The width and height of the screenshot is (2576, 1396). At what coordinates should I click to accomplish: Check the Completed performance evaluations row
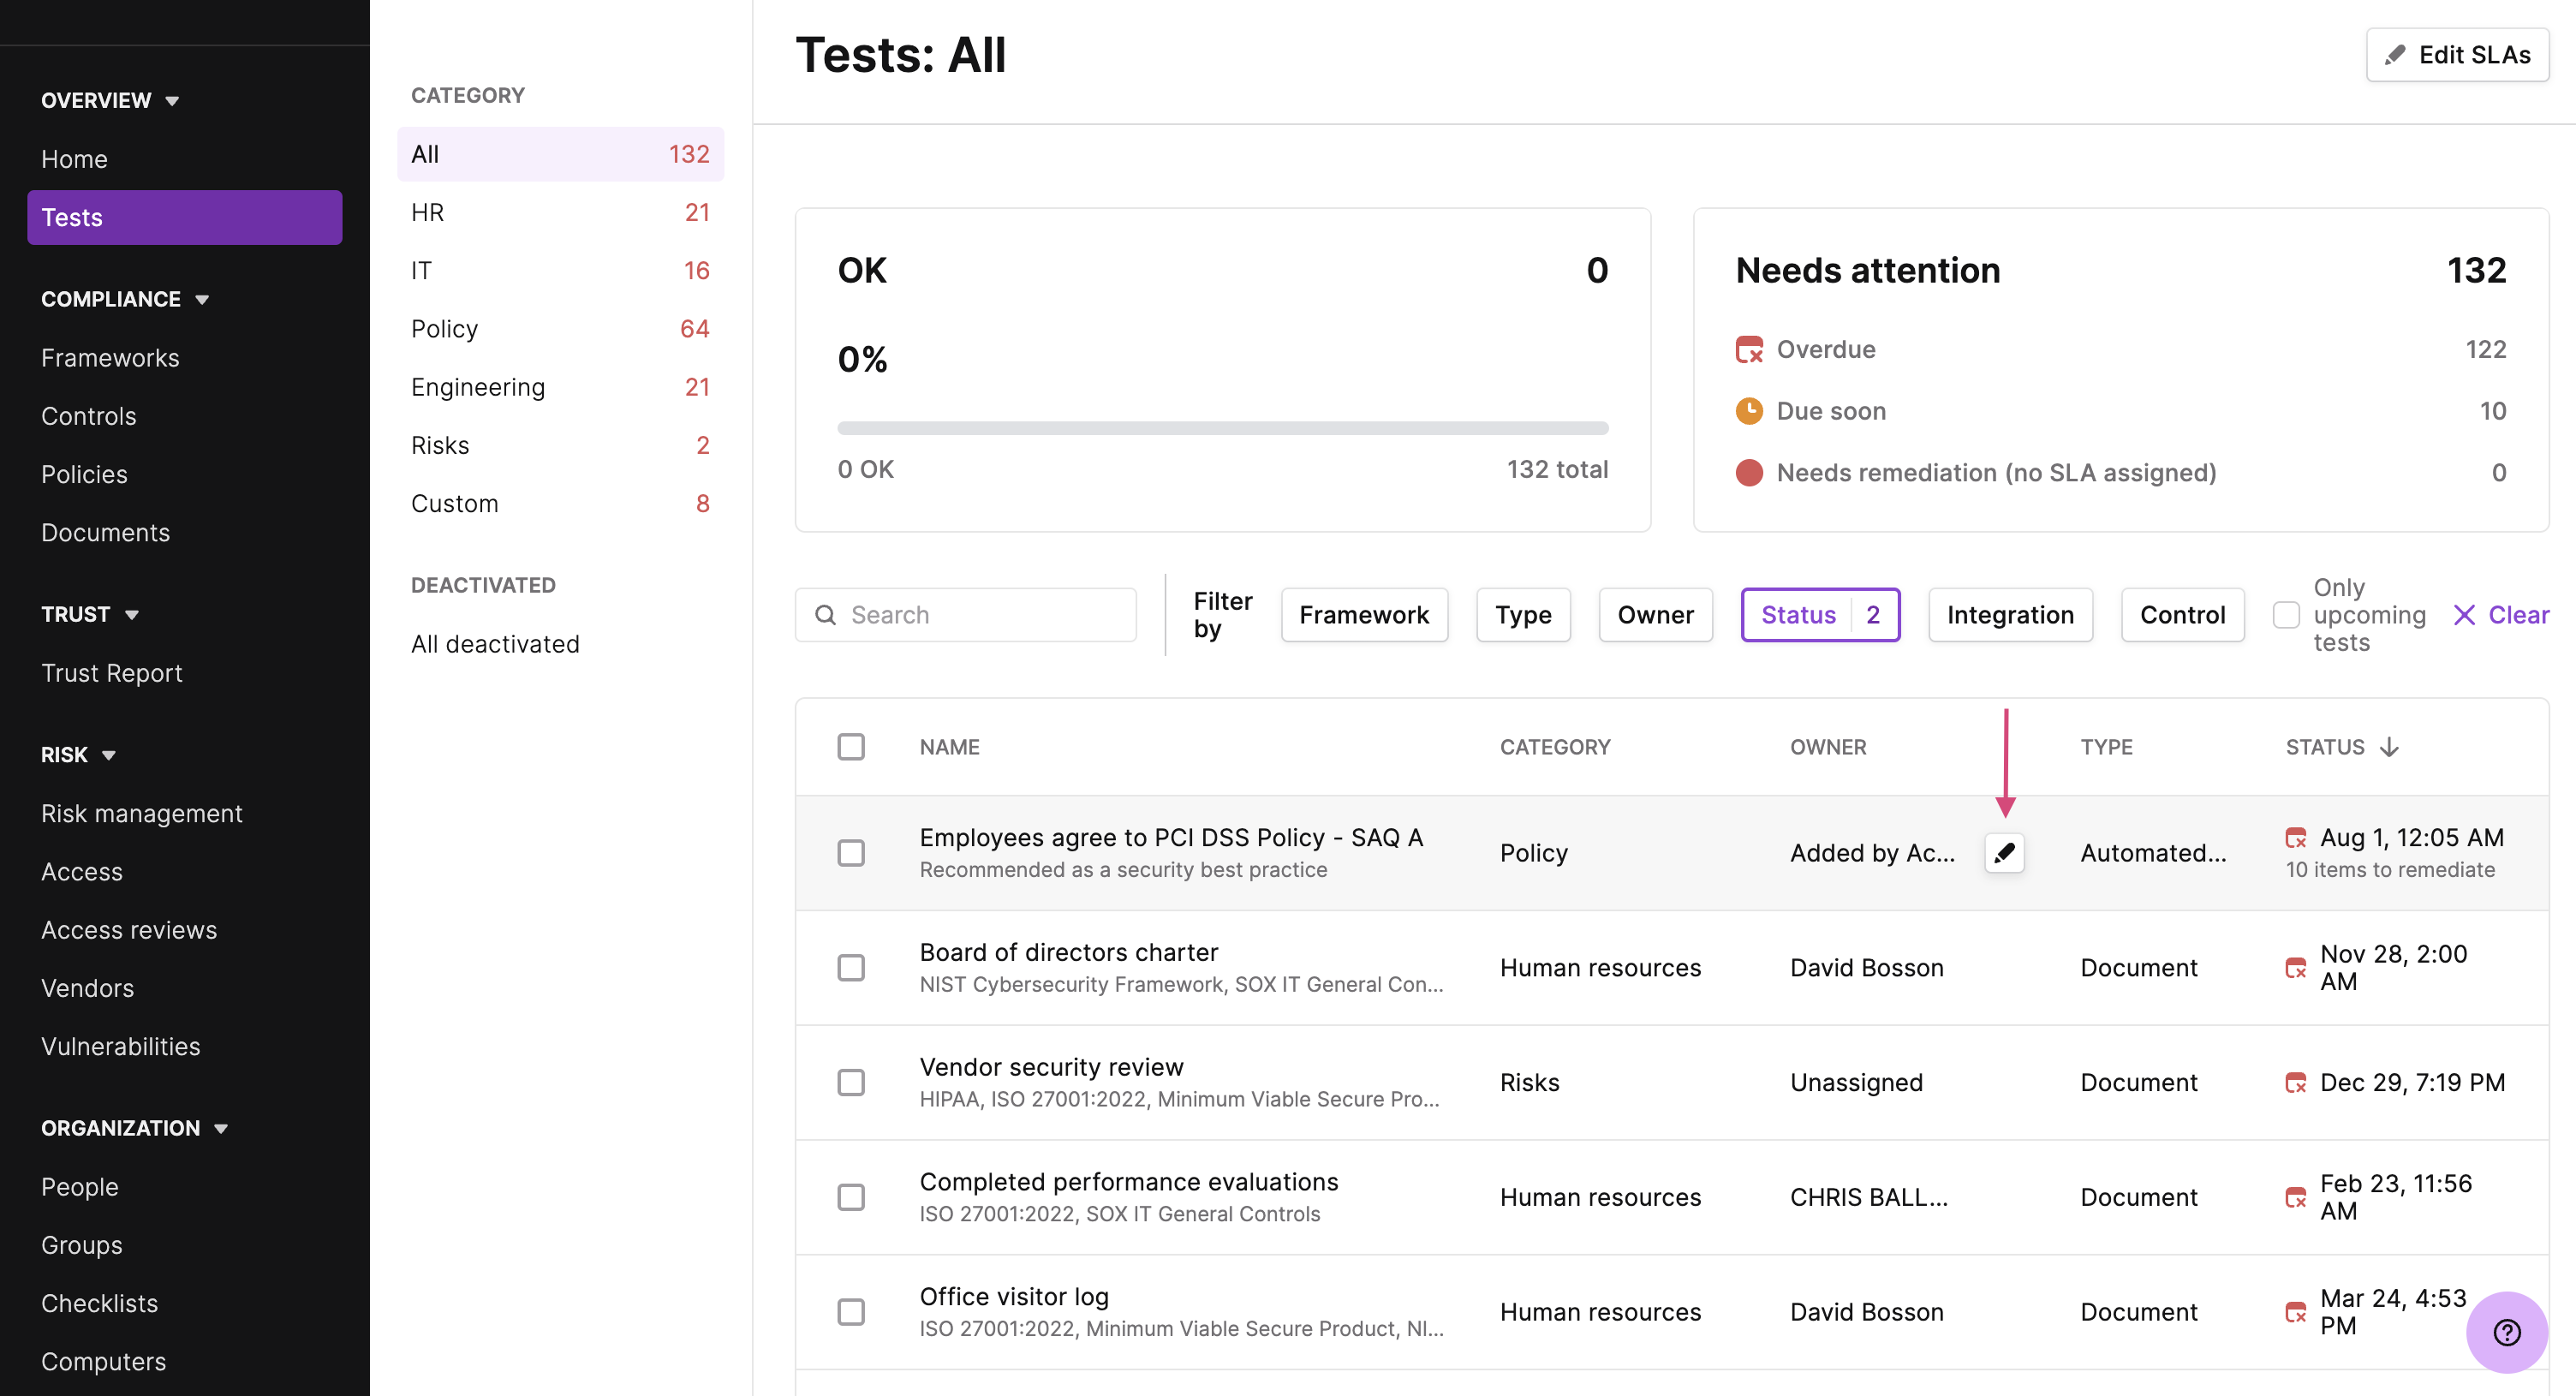pos(851,1198)
